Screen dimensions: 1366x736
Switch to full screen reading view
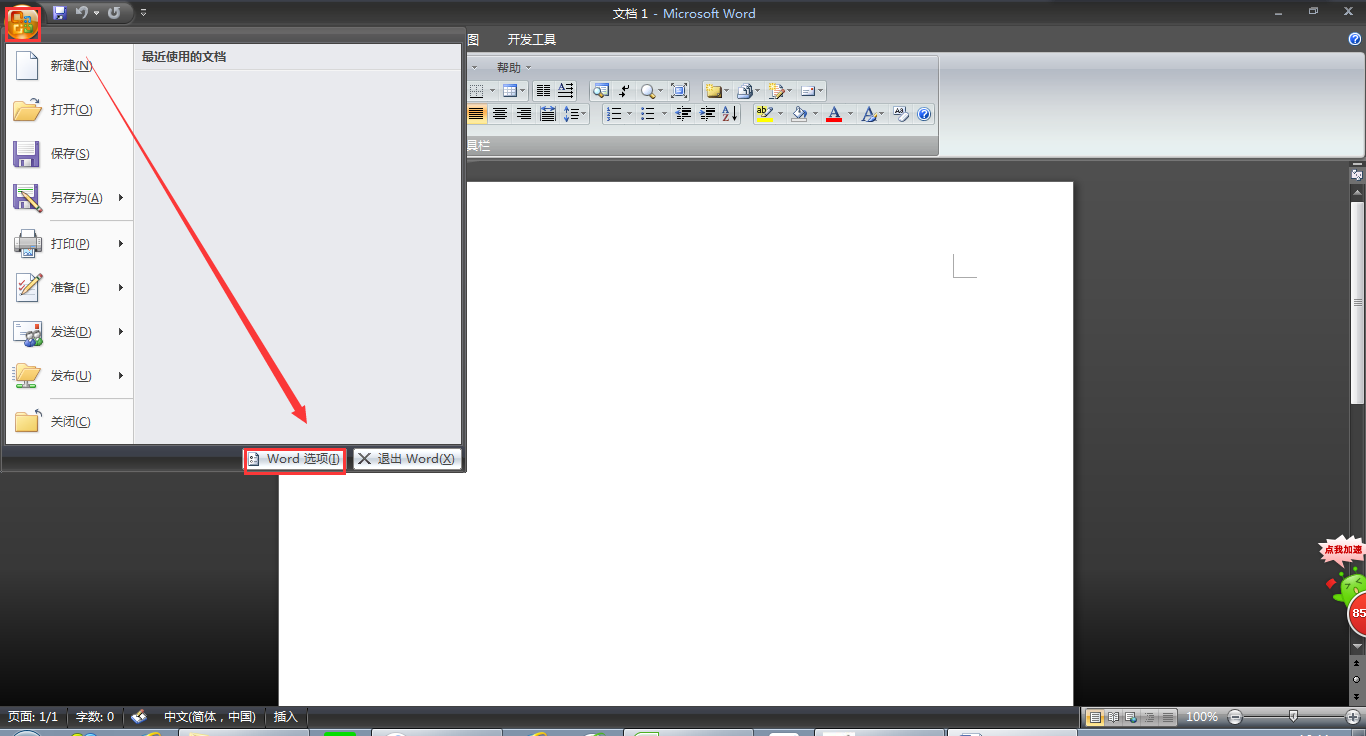(1112, 717)
